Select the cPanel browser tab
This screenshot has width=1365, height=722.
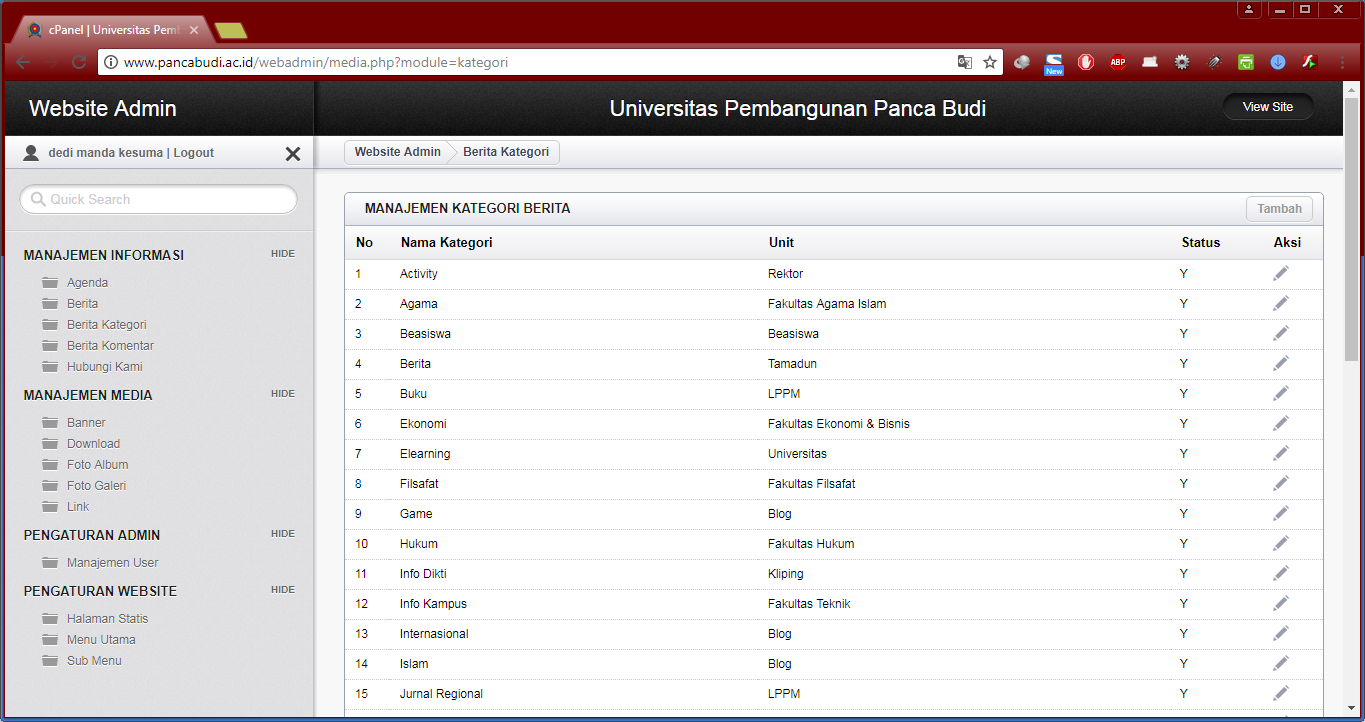(112, 30)
